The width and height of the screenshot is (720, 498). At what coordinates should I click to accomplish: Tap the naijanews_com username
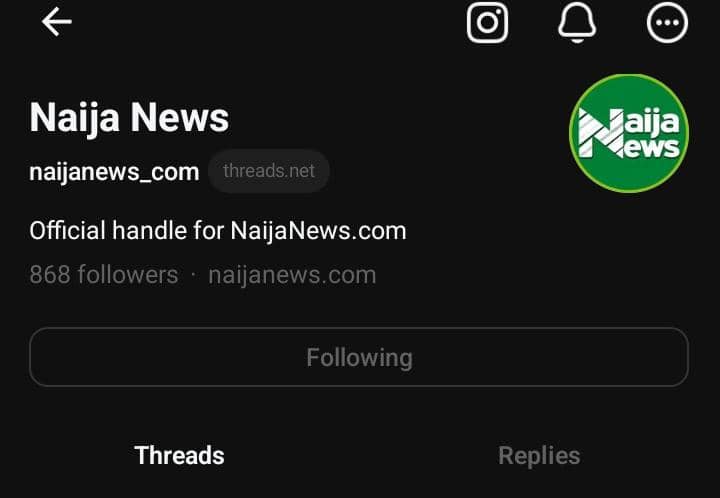(114, 172)
